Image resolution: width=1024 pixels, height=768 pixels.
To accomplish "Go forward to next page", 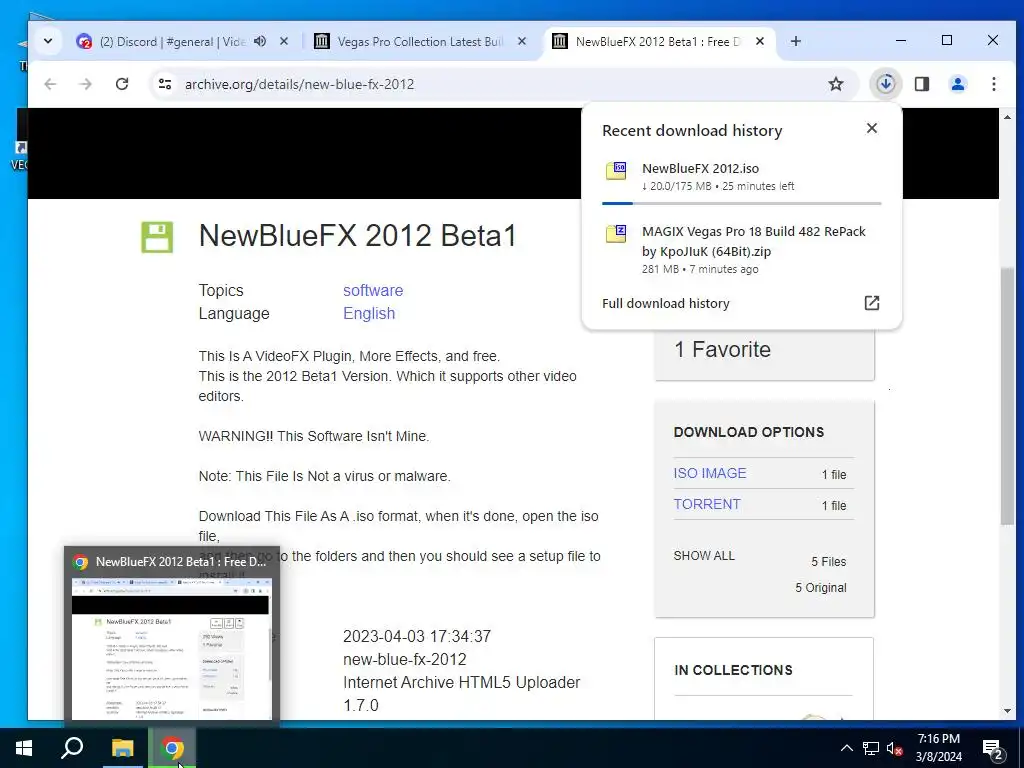I will pos(86,84).
